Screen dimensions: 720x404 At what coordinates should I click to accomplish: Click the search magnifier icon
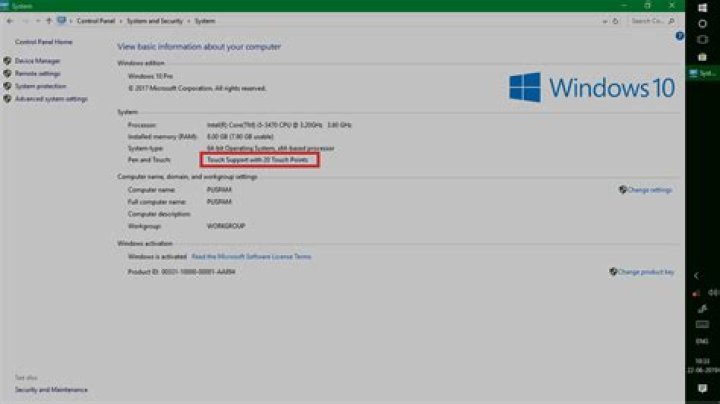click(x=671, y=21)
